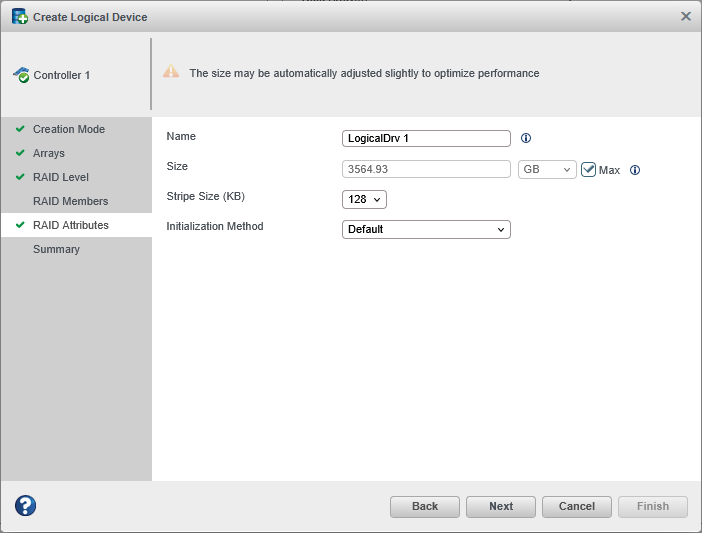Click the green checkmark beside RAID Level

(20, 177)
